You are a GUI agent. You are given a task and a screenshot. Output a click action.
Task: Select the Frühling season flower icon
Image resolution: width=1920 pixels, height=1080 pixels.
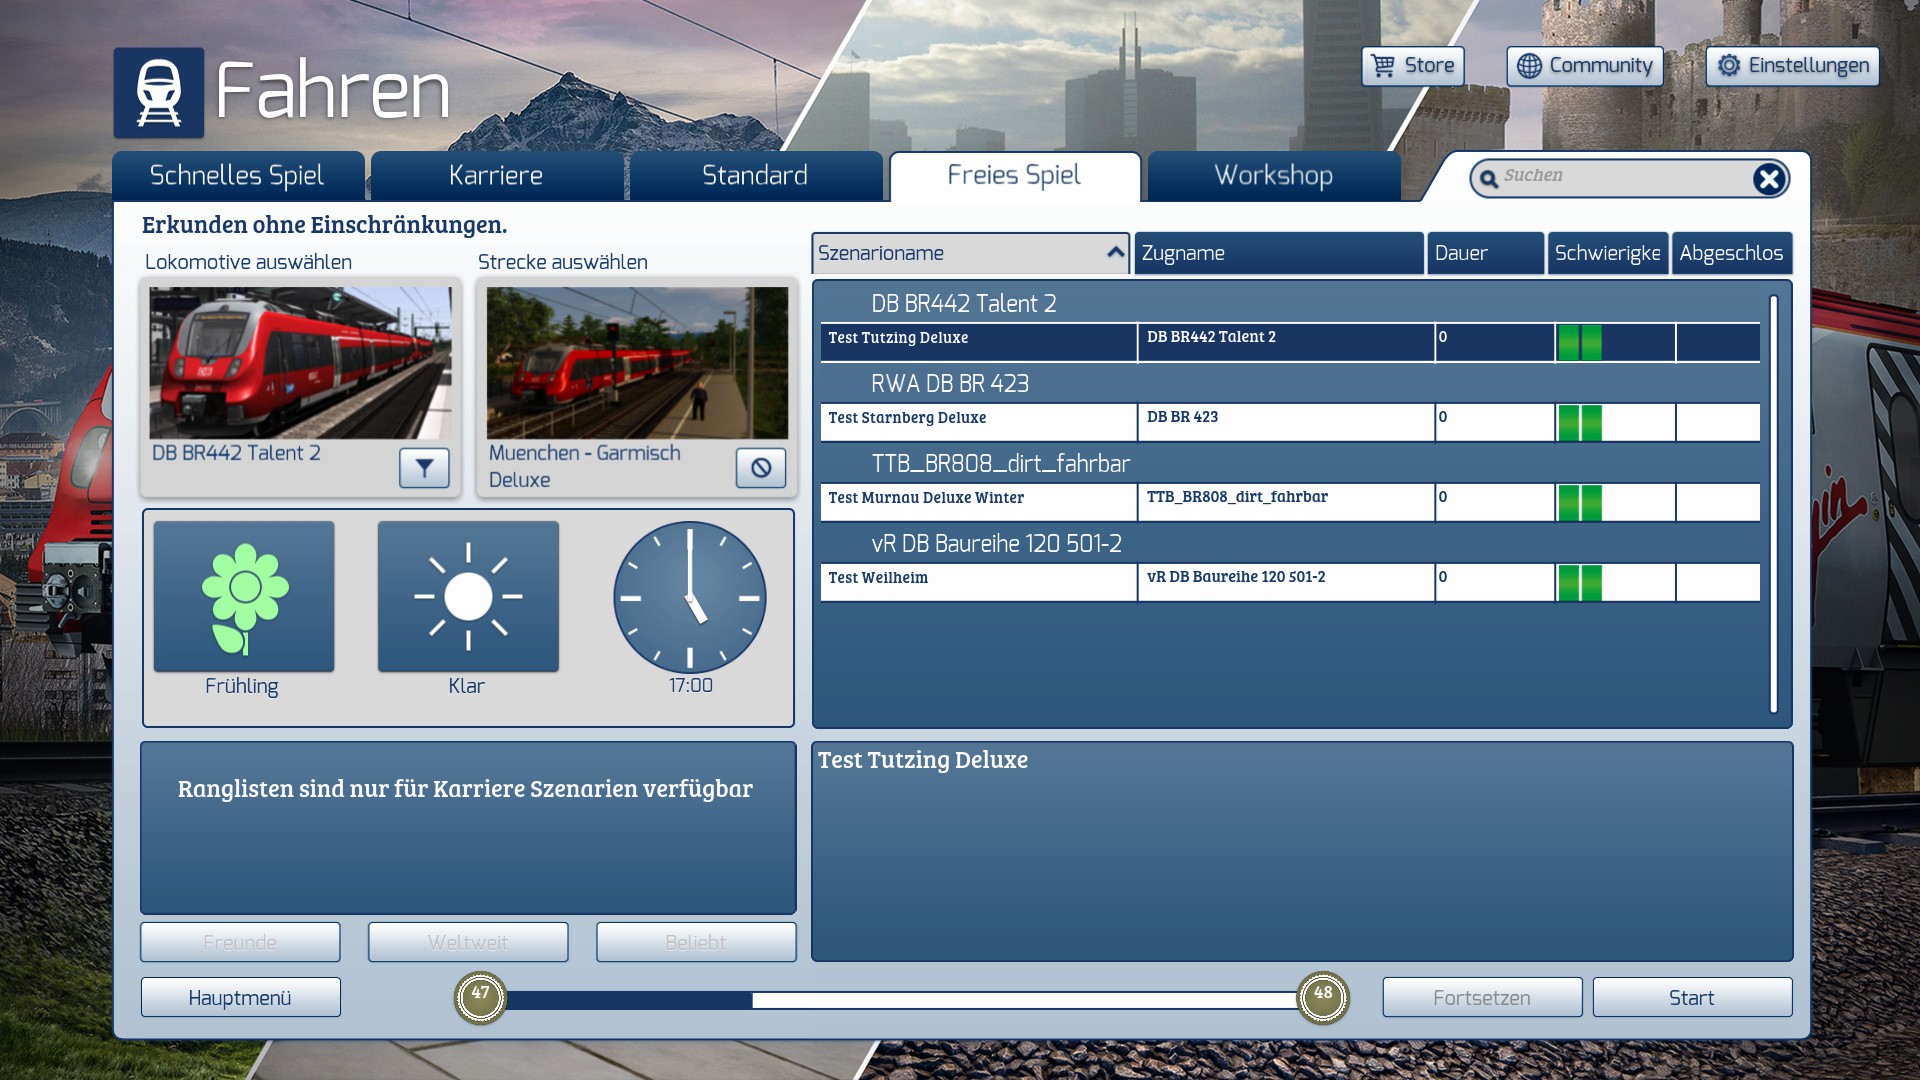pos(244,597)
